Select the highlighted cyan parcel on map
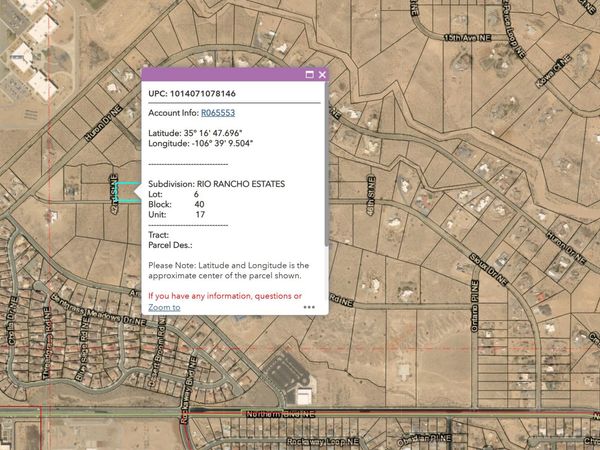The width and height of the screenshot is (600, 450). coord(127,192)
